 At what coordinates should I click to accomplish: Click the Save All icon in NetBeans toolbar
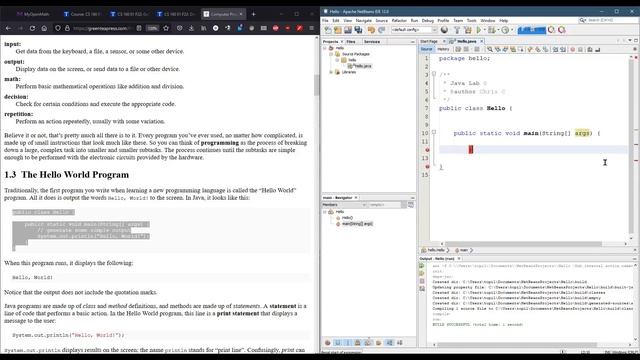(358, 30)
